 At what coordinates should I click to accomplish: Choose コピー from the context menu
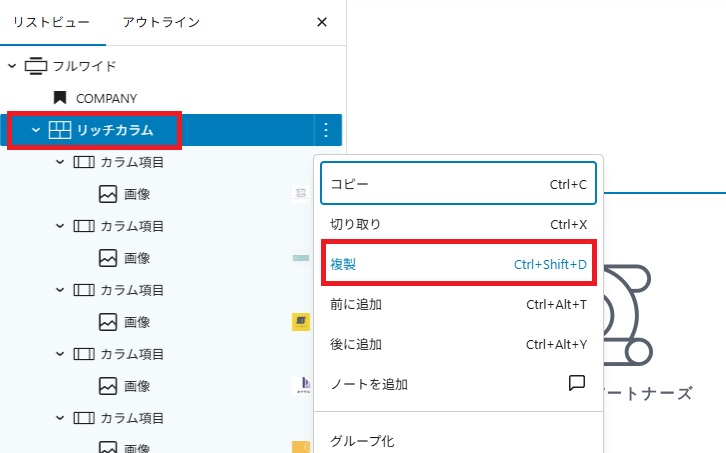458,184
